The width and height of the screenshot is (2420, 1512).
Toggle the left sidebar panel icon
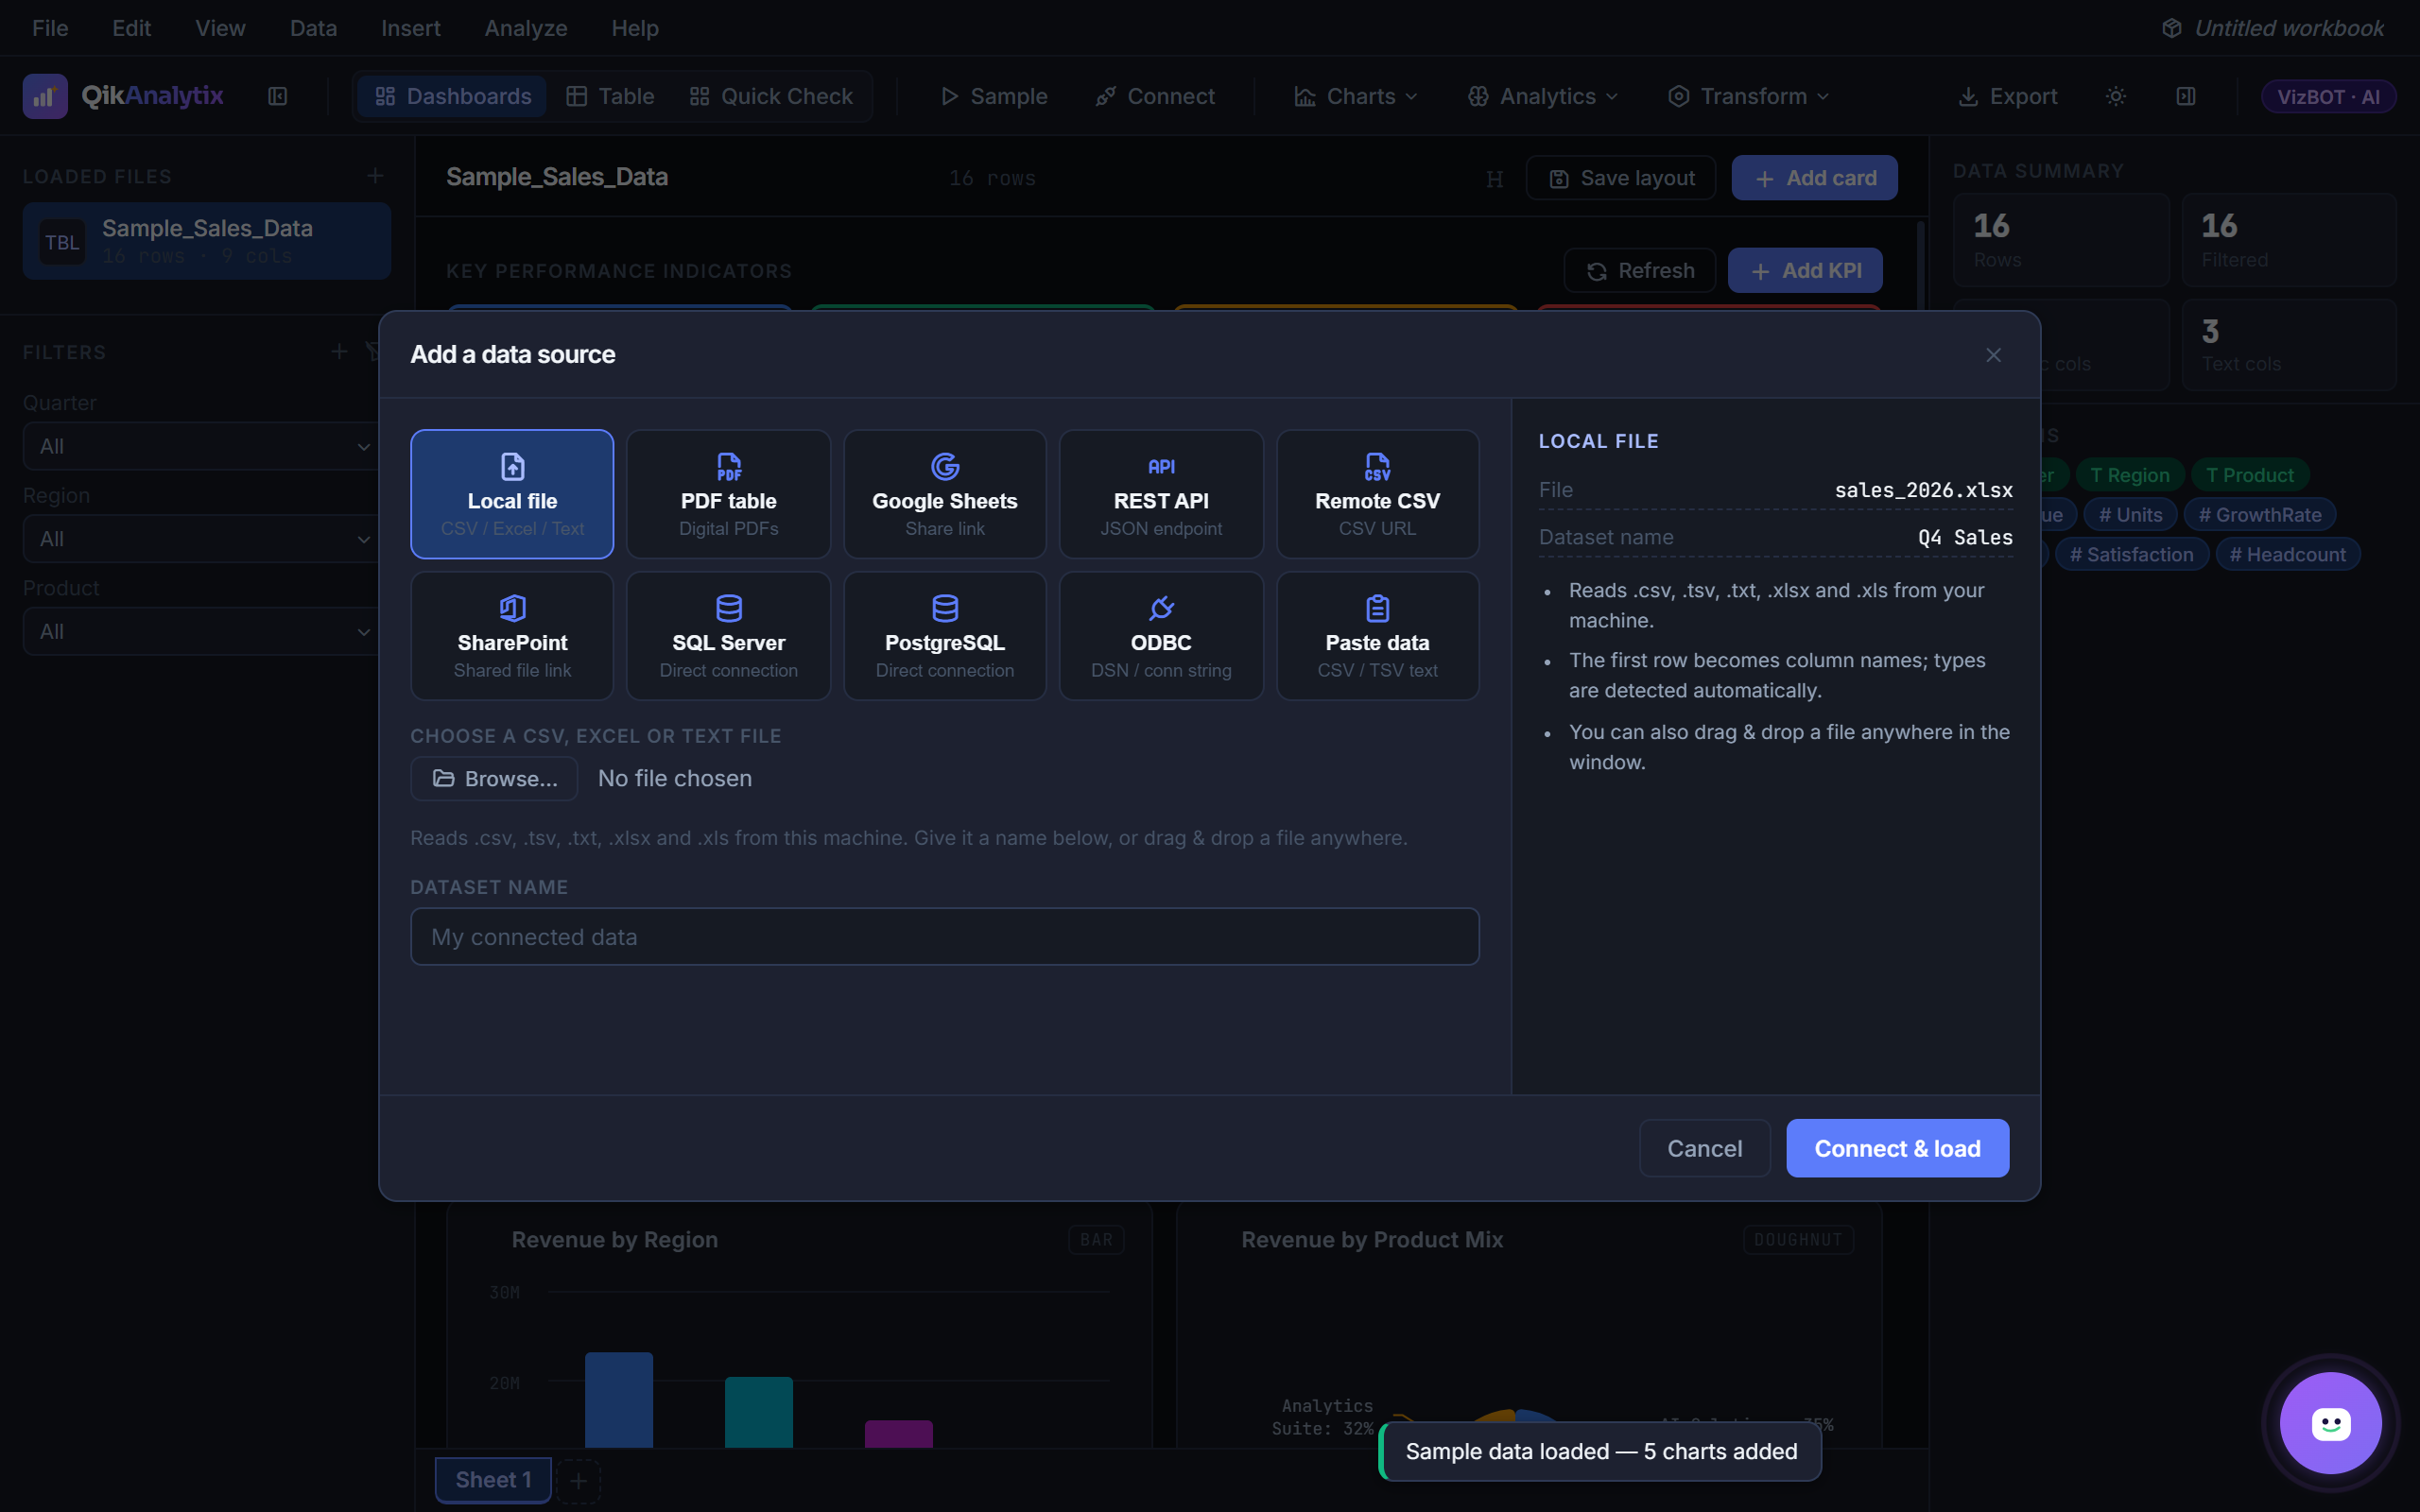pos(278,96)
